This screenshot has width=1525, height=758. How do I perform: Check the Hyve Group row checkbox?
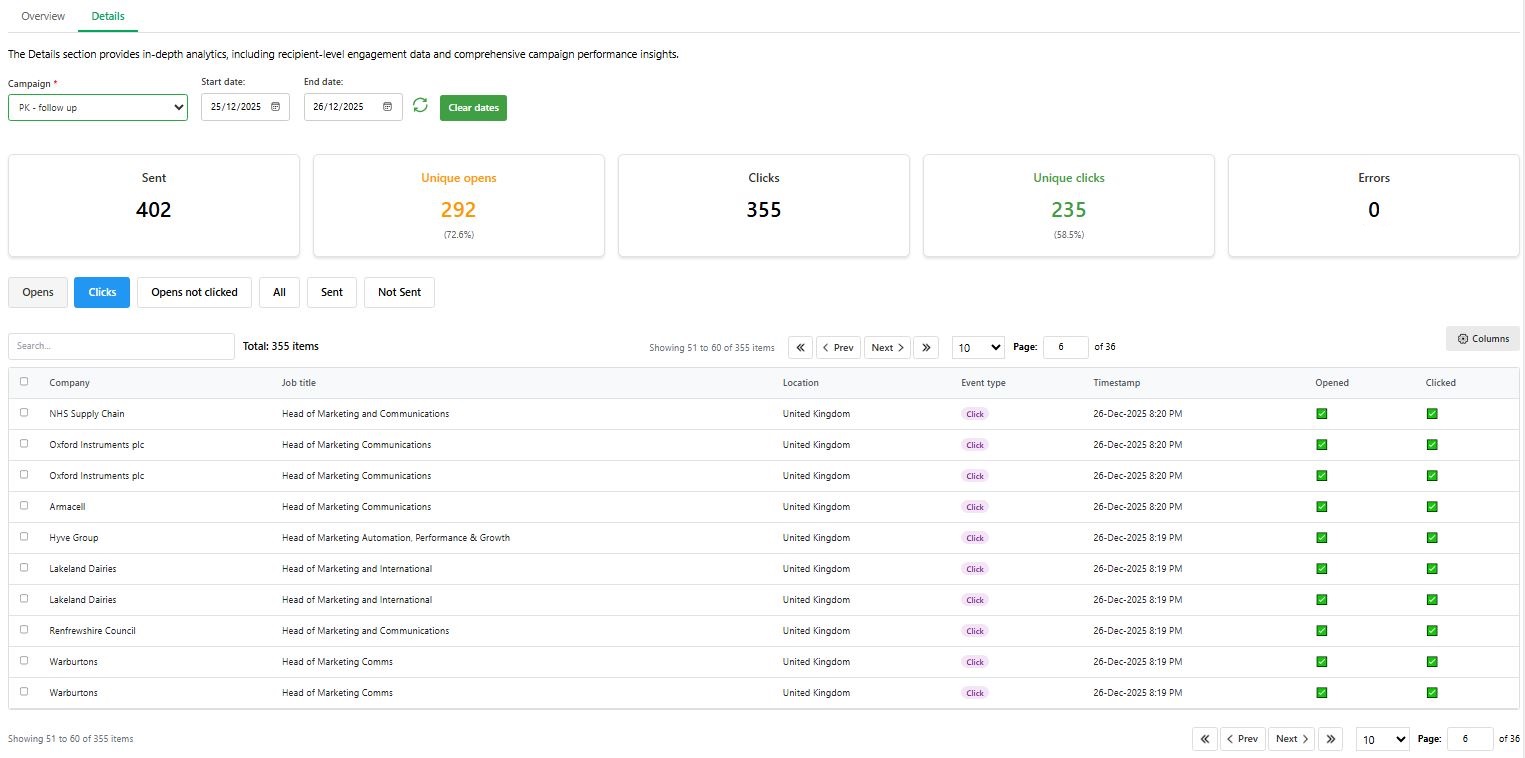[x=25, y=537]
